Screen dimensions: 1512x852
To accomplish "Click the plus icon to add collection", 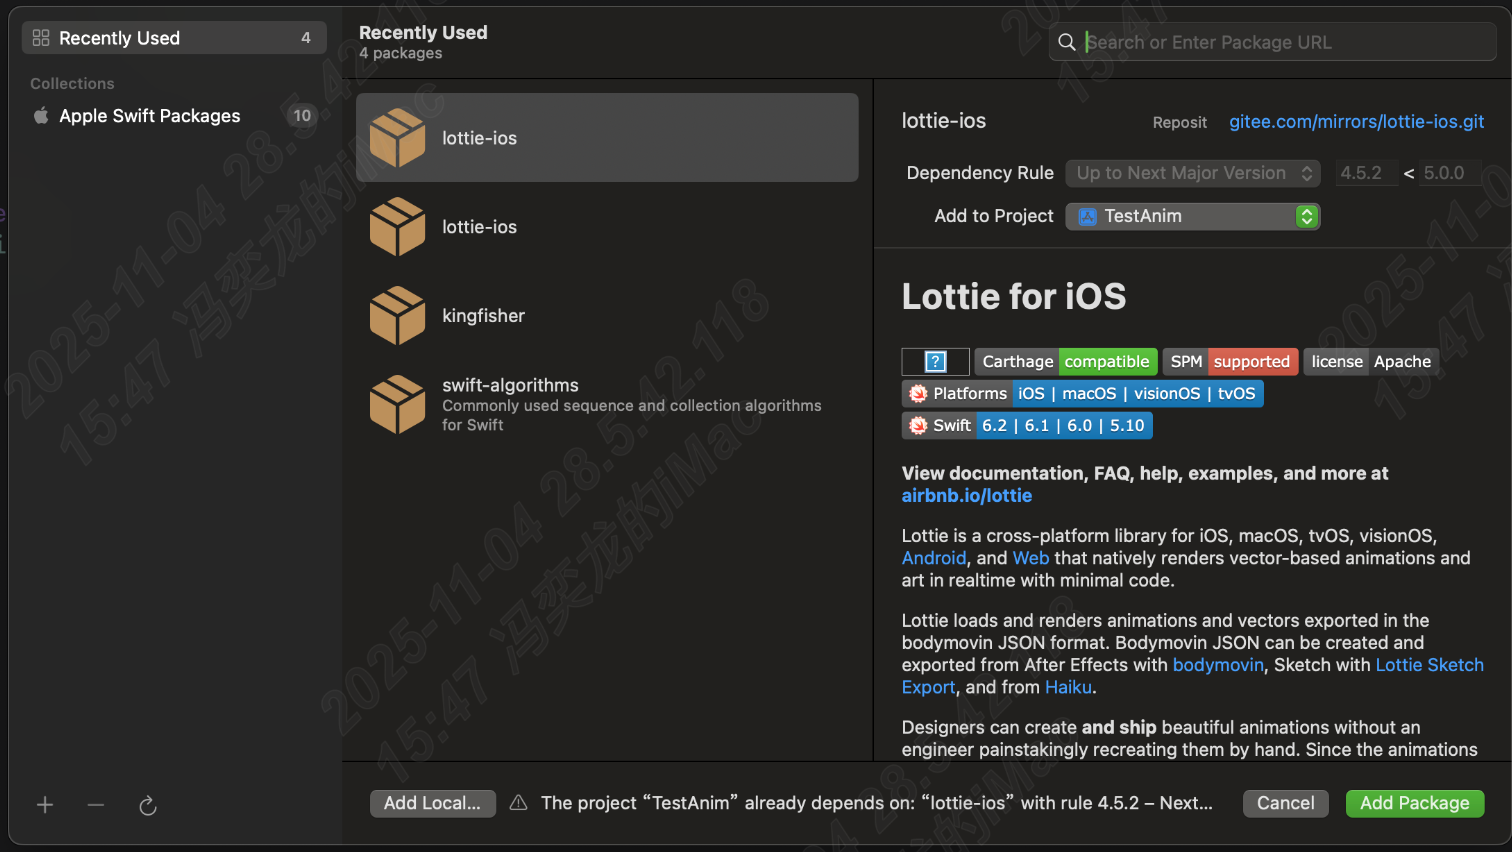I will tap(45, 805).
